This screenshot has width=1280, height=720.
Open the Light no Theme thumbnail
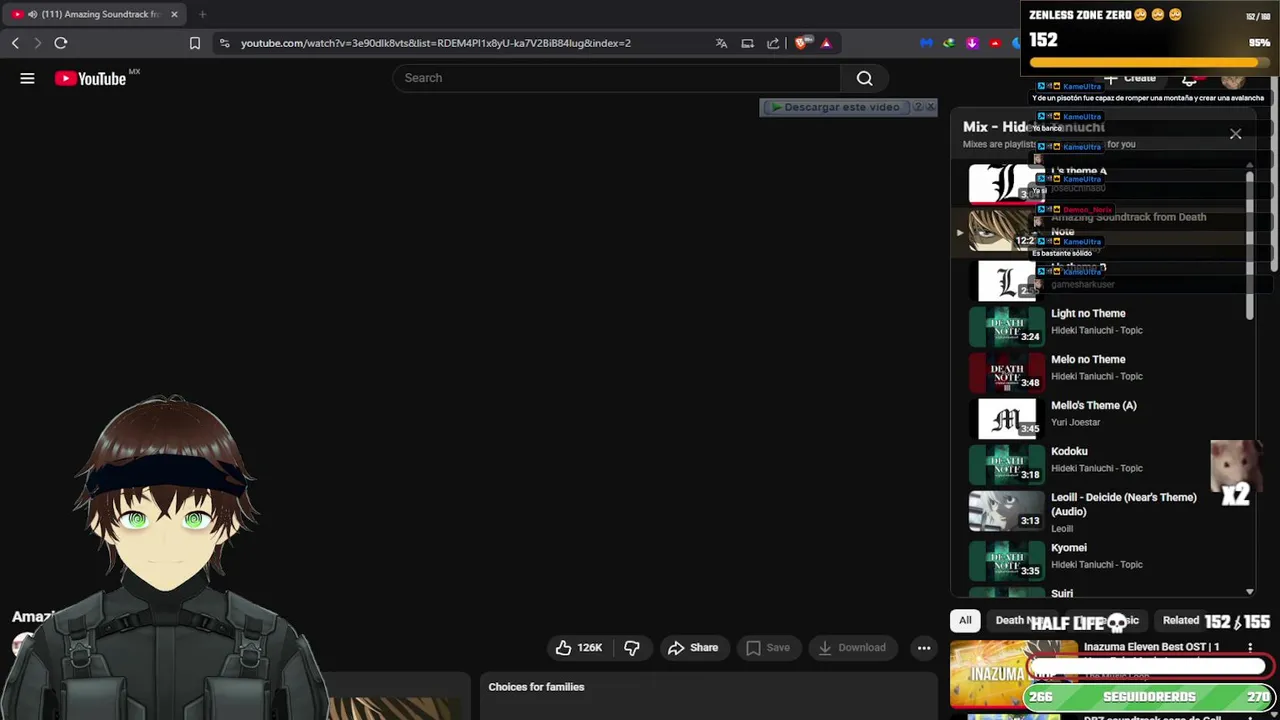point(1006,326)
